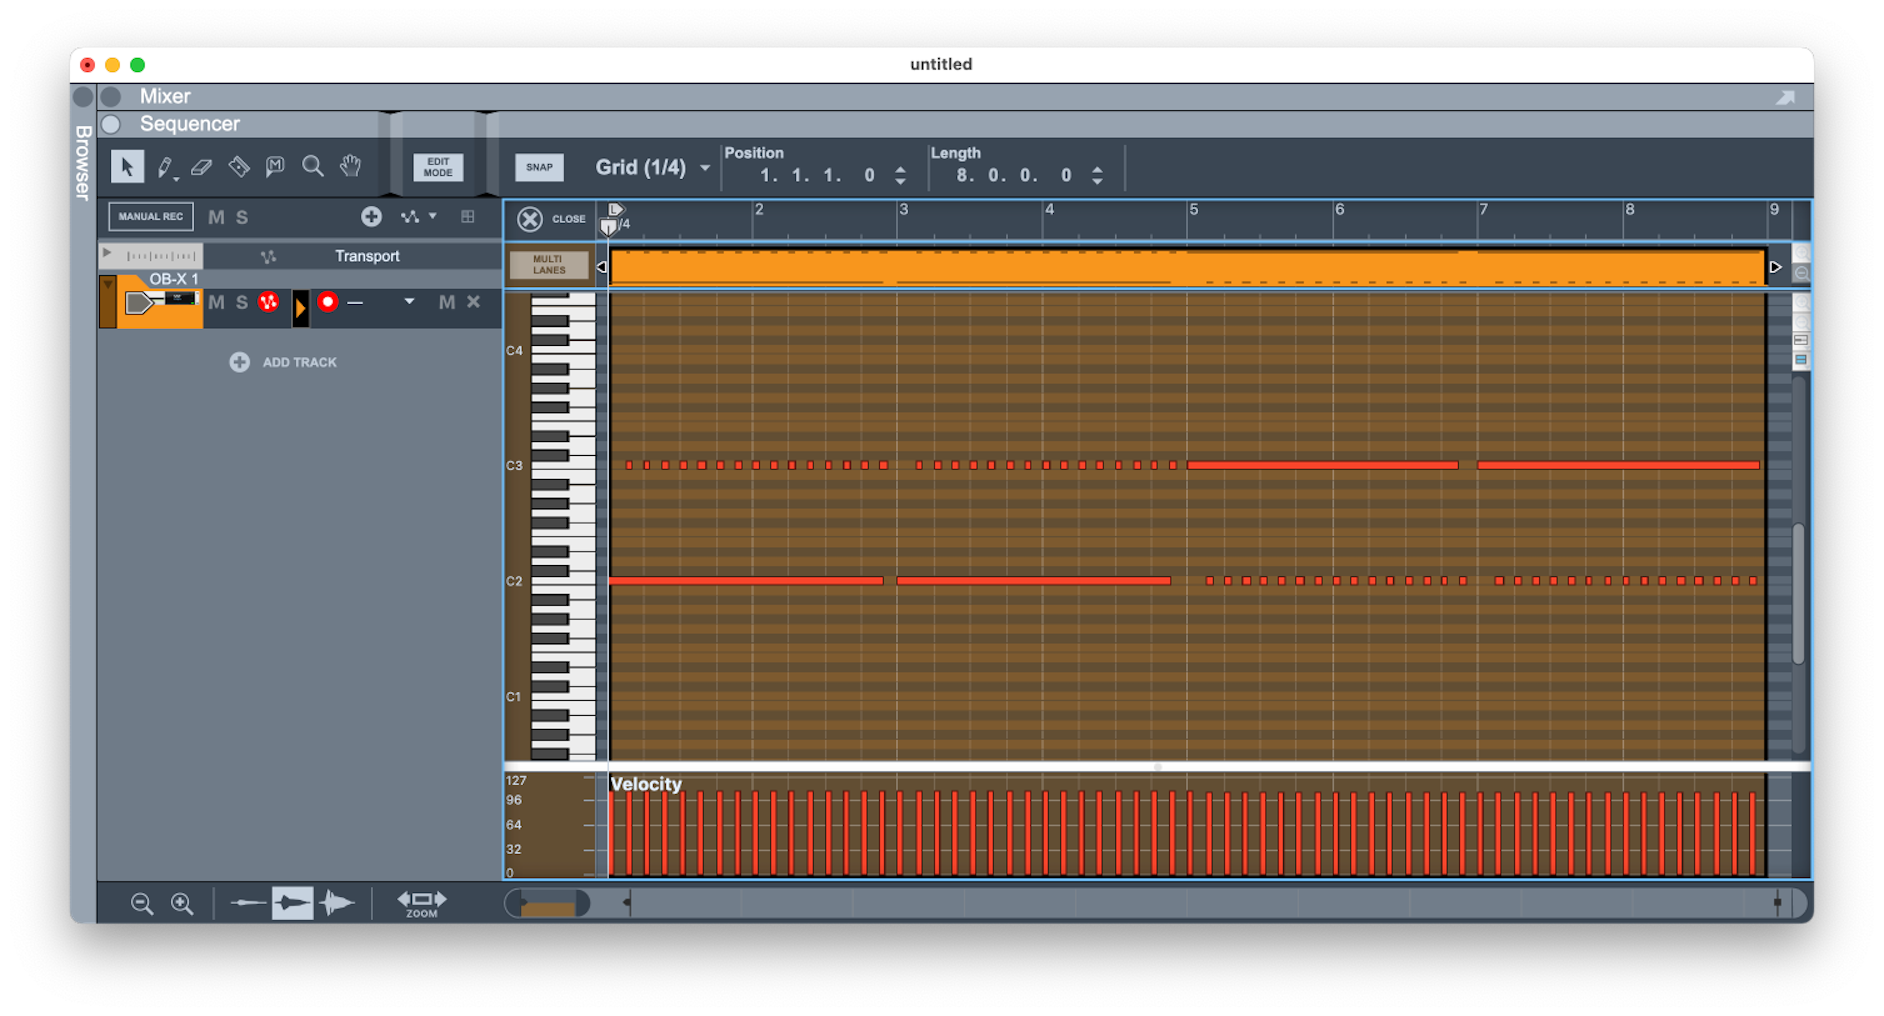This screenshot has height=1016, width=1884.
Task: Step the Position value
Action: coord(900,176)
